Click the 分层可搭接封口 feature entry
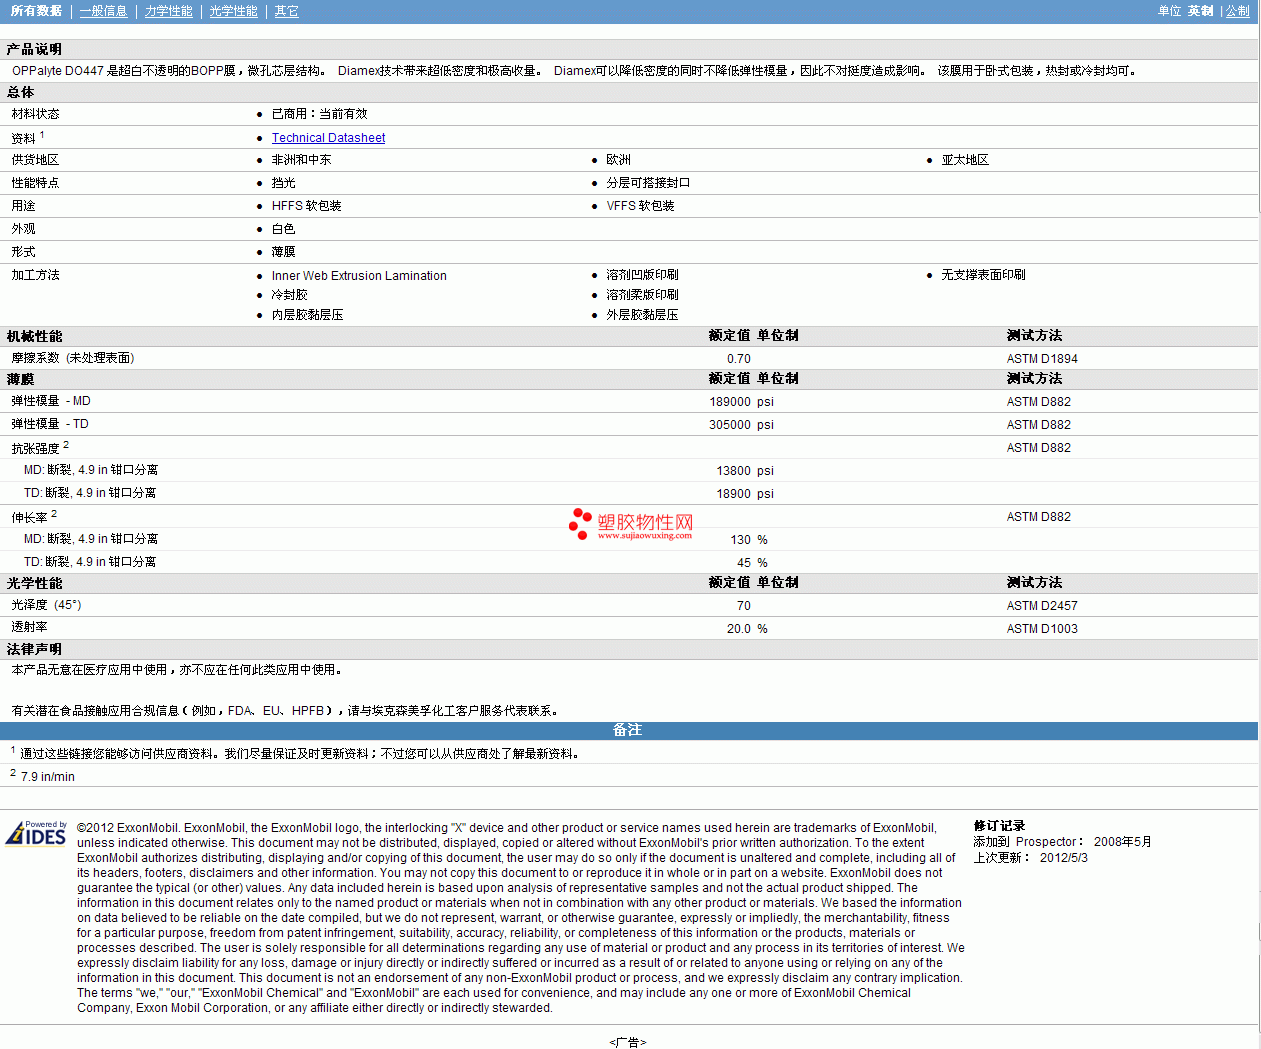1261x1049 pixels. tap(648, 183)
